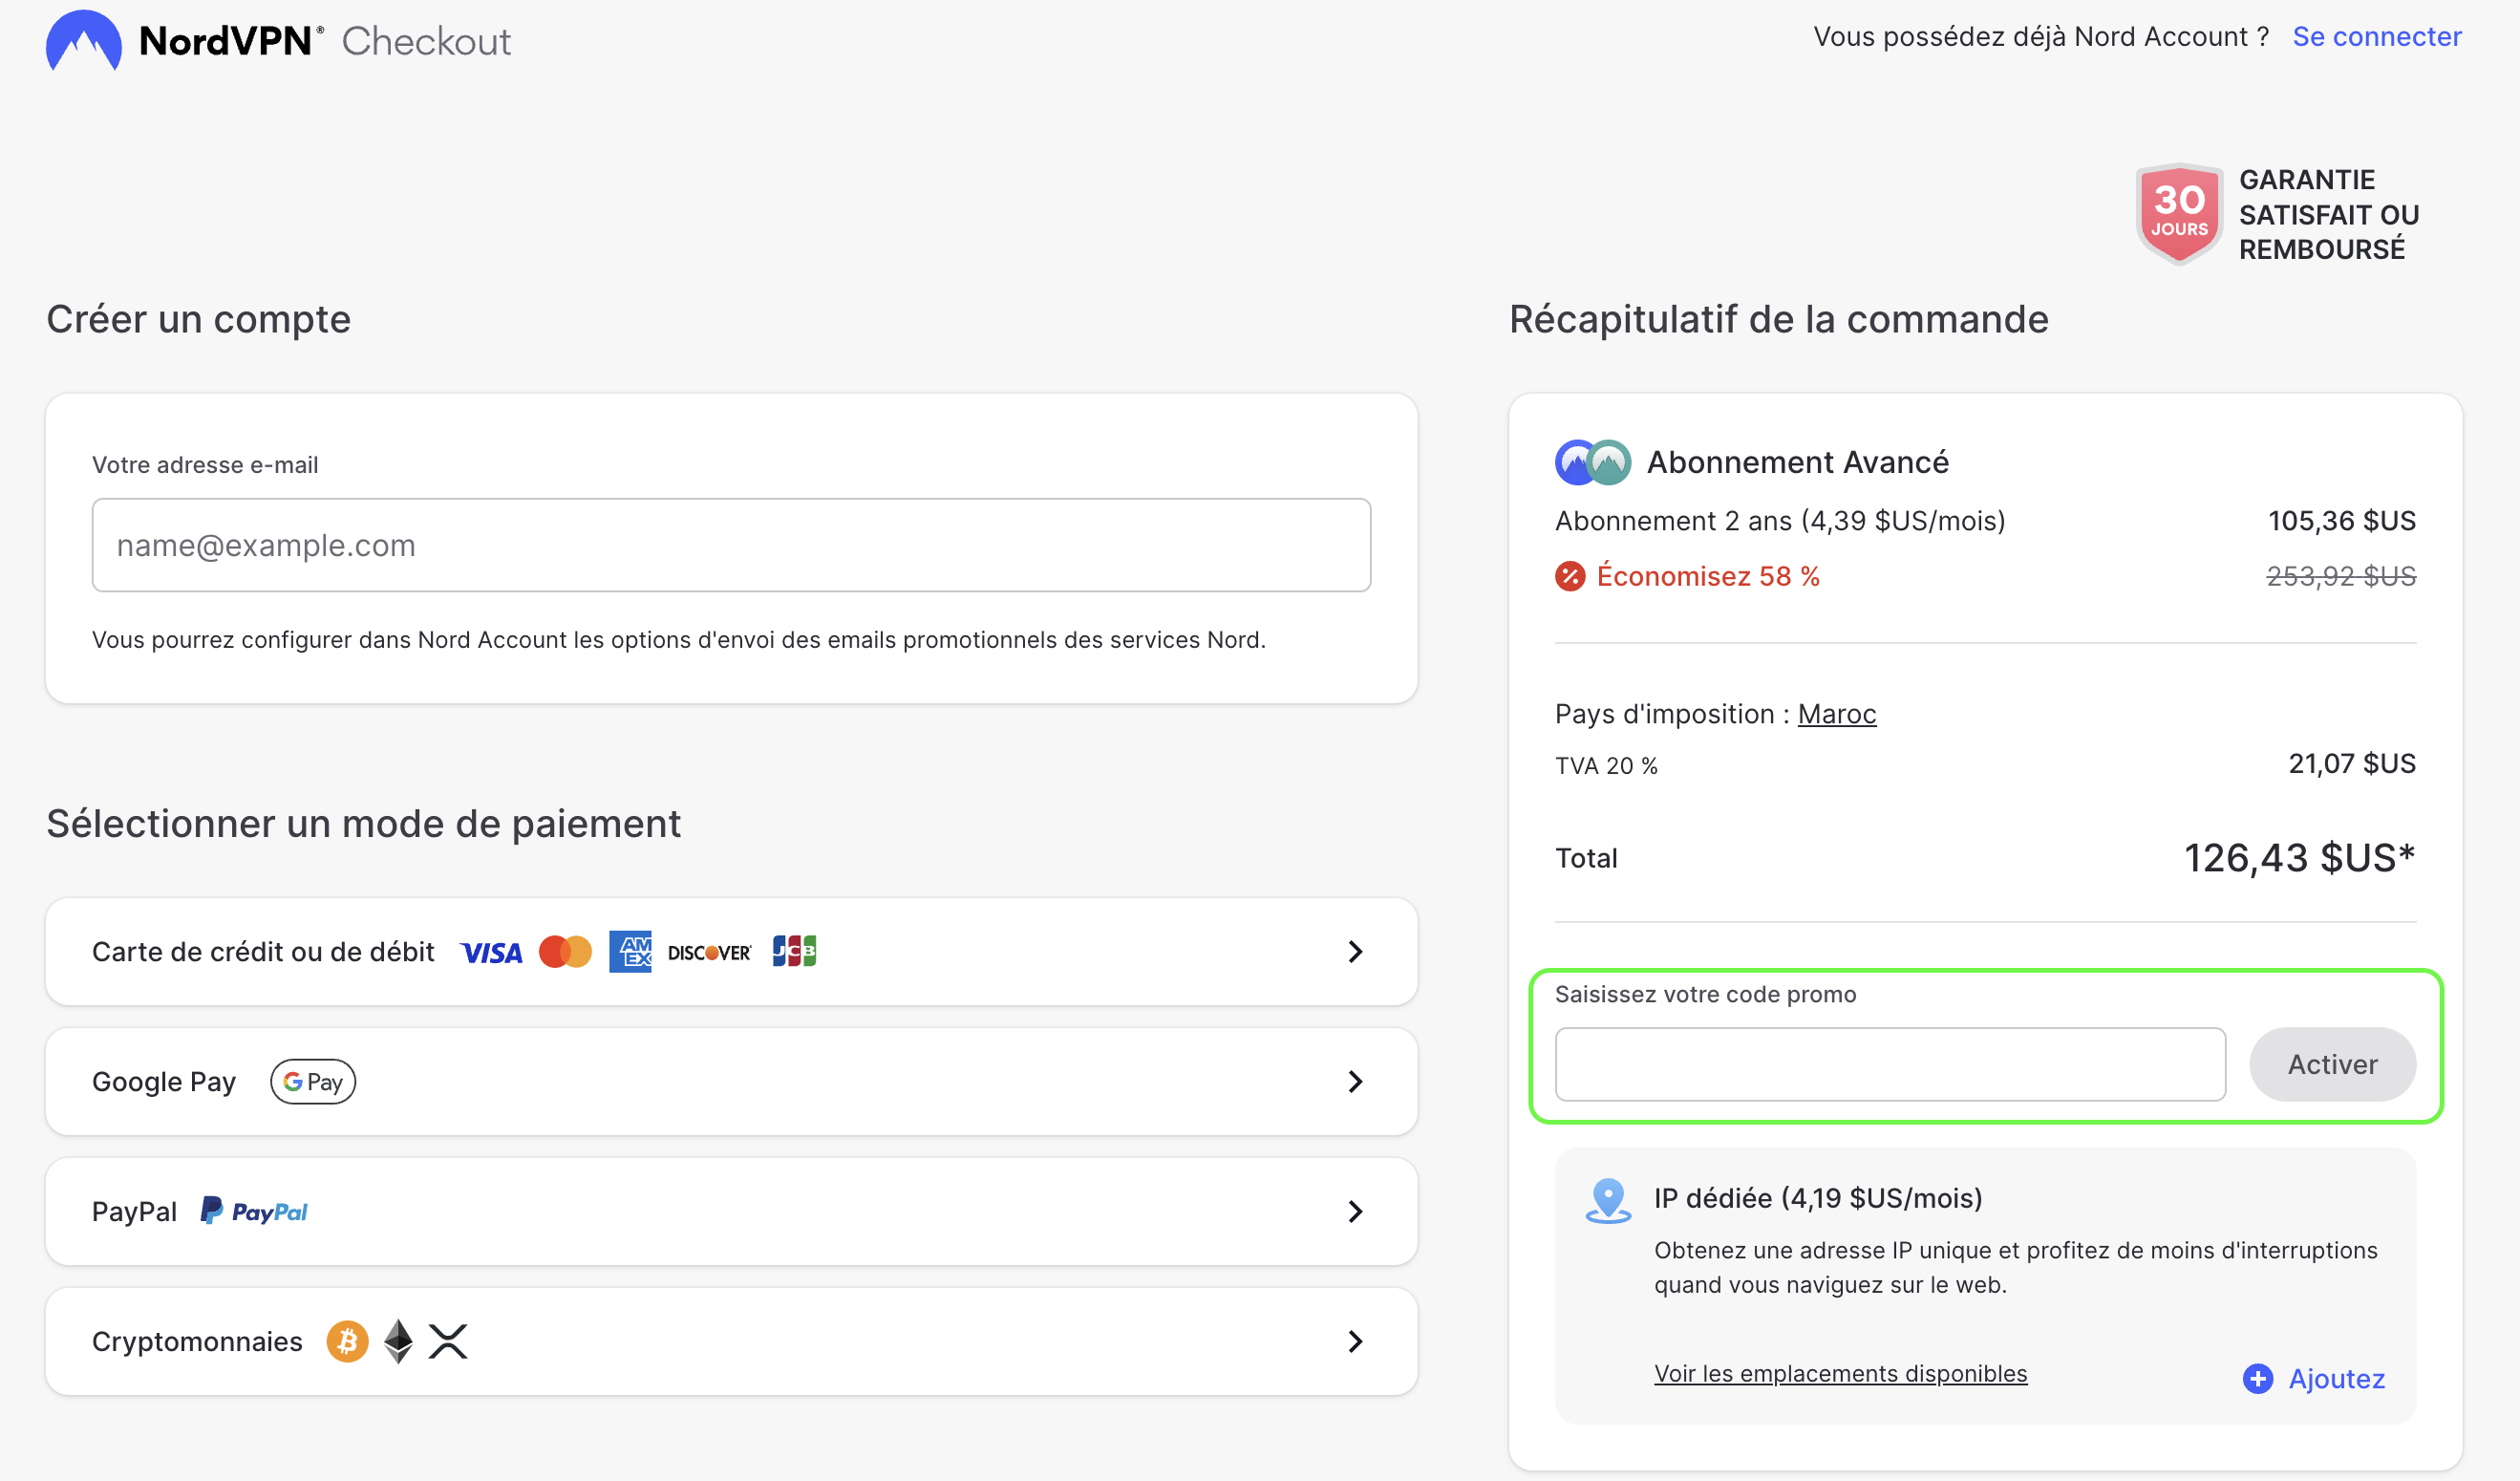The height and width of the screenshot is (1481, 2520).
Task: Click Saisissez votre code promo label
Action: coord(1705,995)
